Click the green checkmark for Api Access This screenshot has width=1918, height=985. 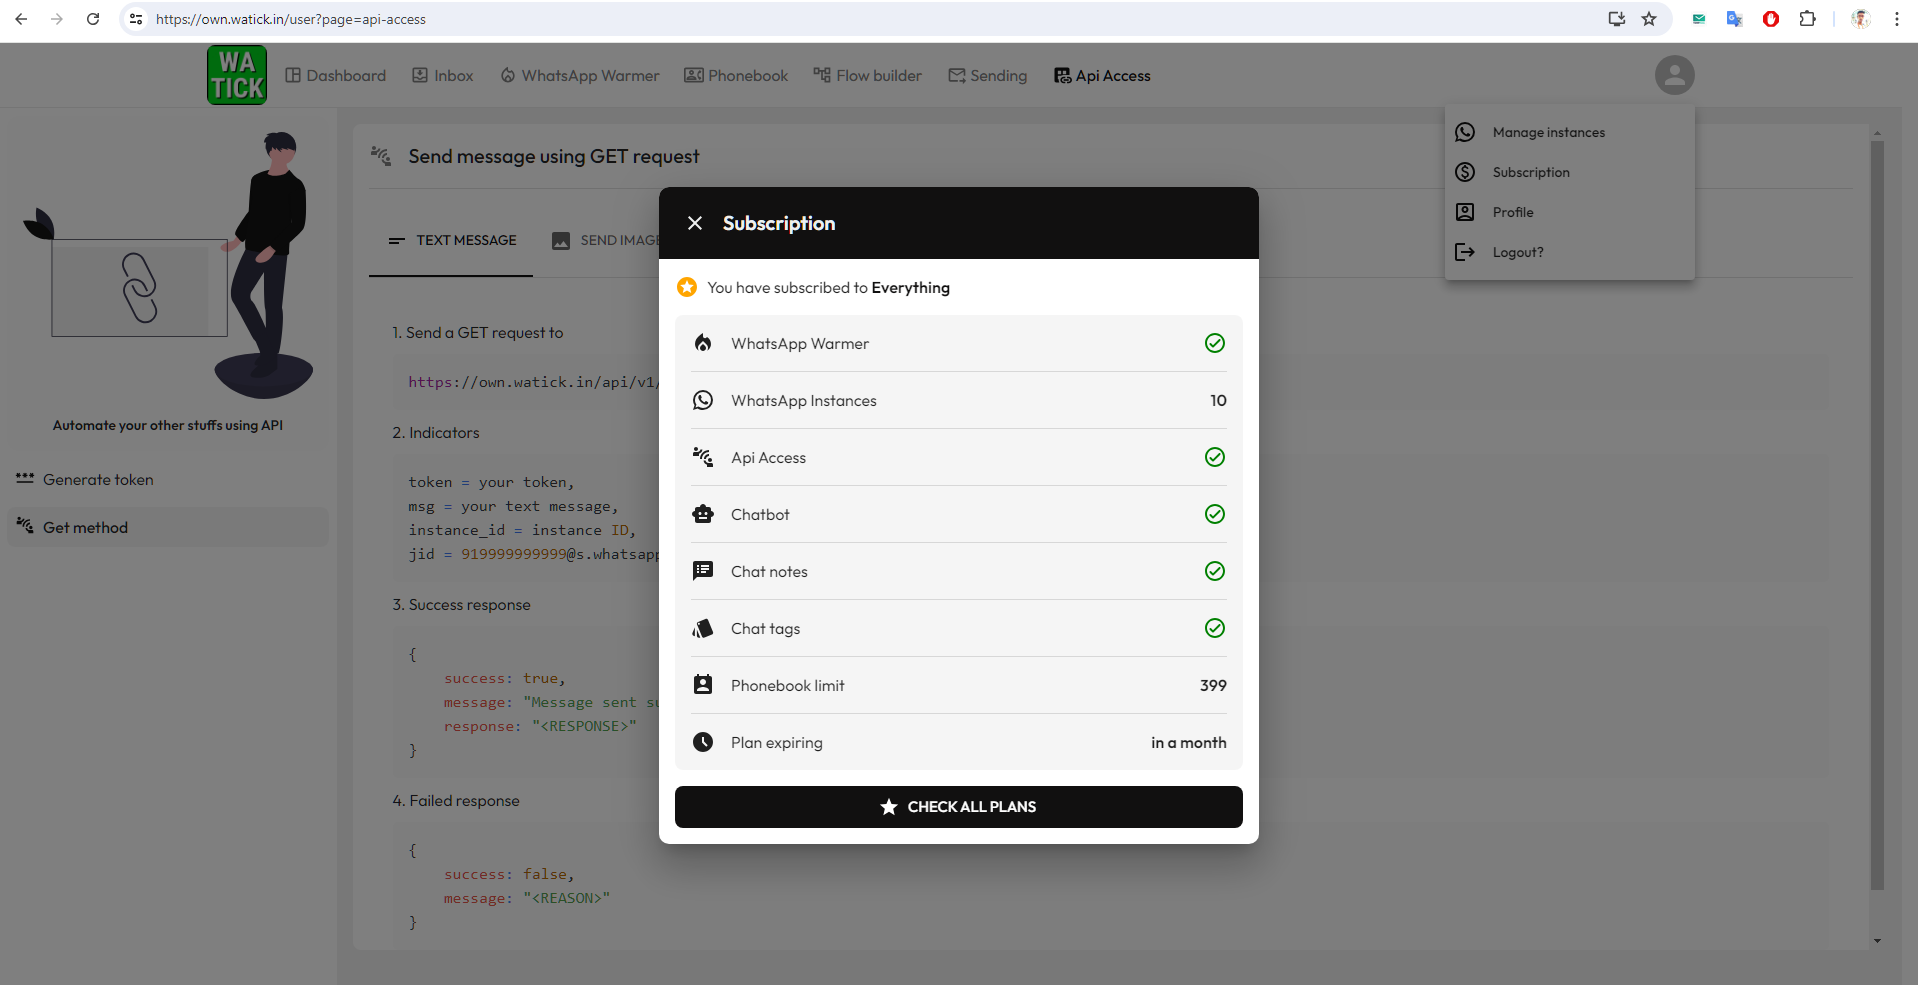point(1215,457)
